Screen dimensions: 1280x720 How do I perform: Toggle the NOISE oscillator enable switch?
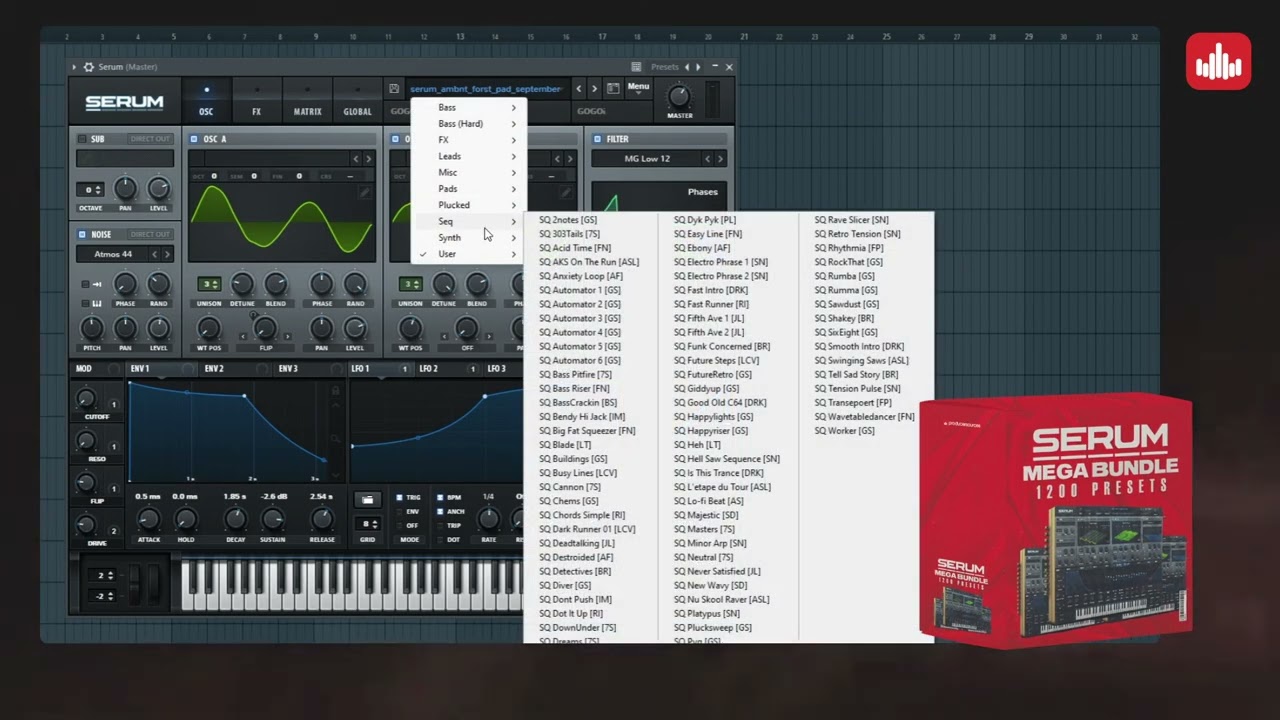(82, 234)
